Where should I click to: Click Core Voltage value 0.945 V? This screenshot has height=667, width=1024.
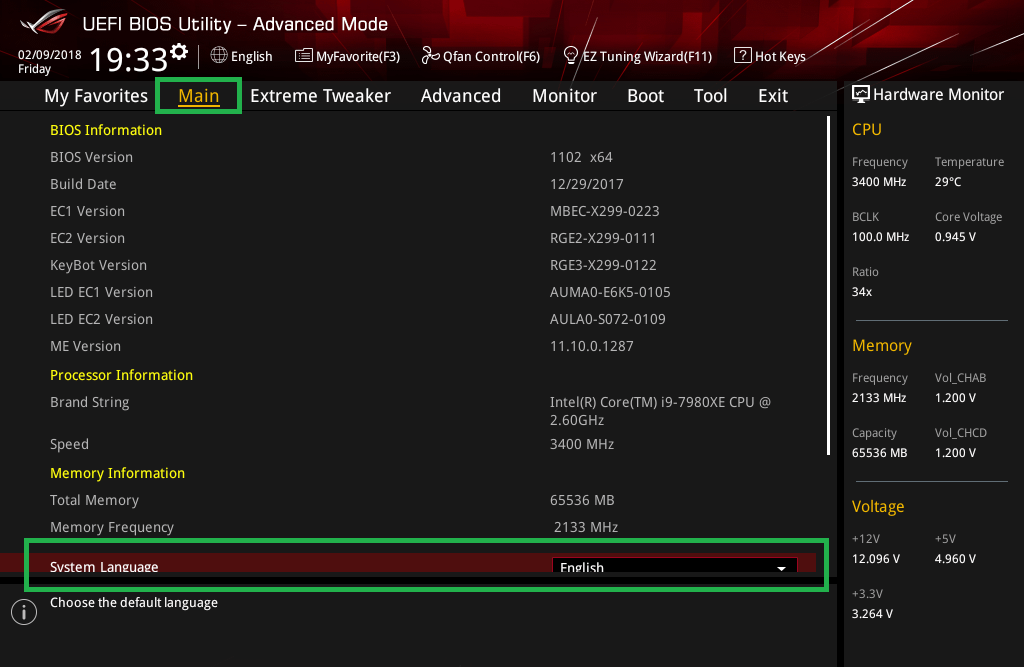(x=955, y=237)
